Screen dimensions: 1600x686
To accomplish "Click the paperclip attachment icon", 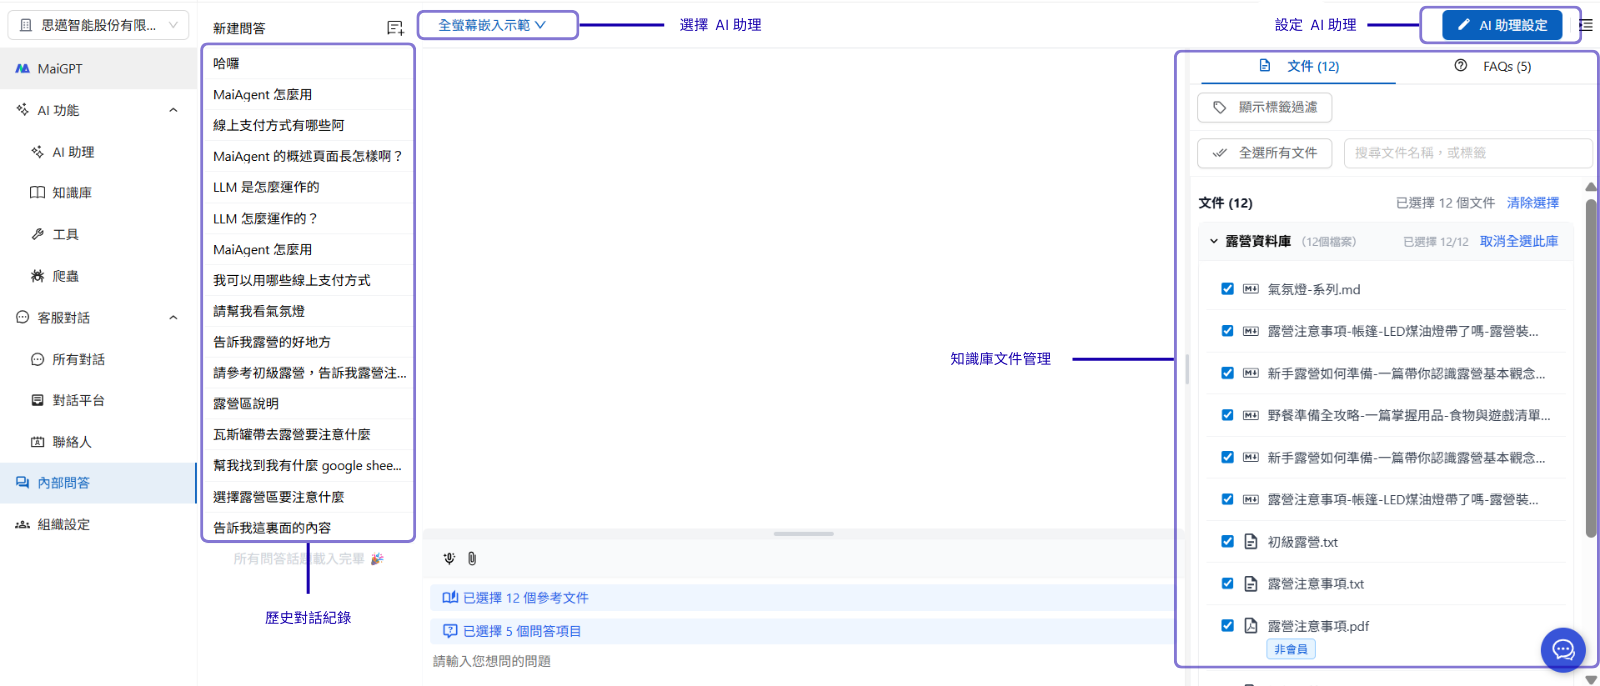I will [x=472, y=559].
